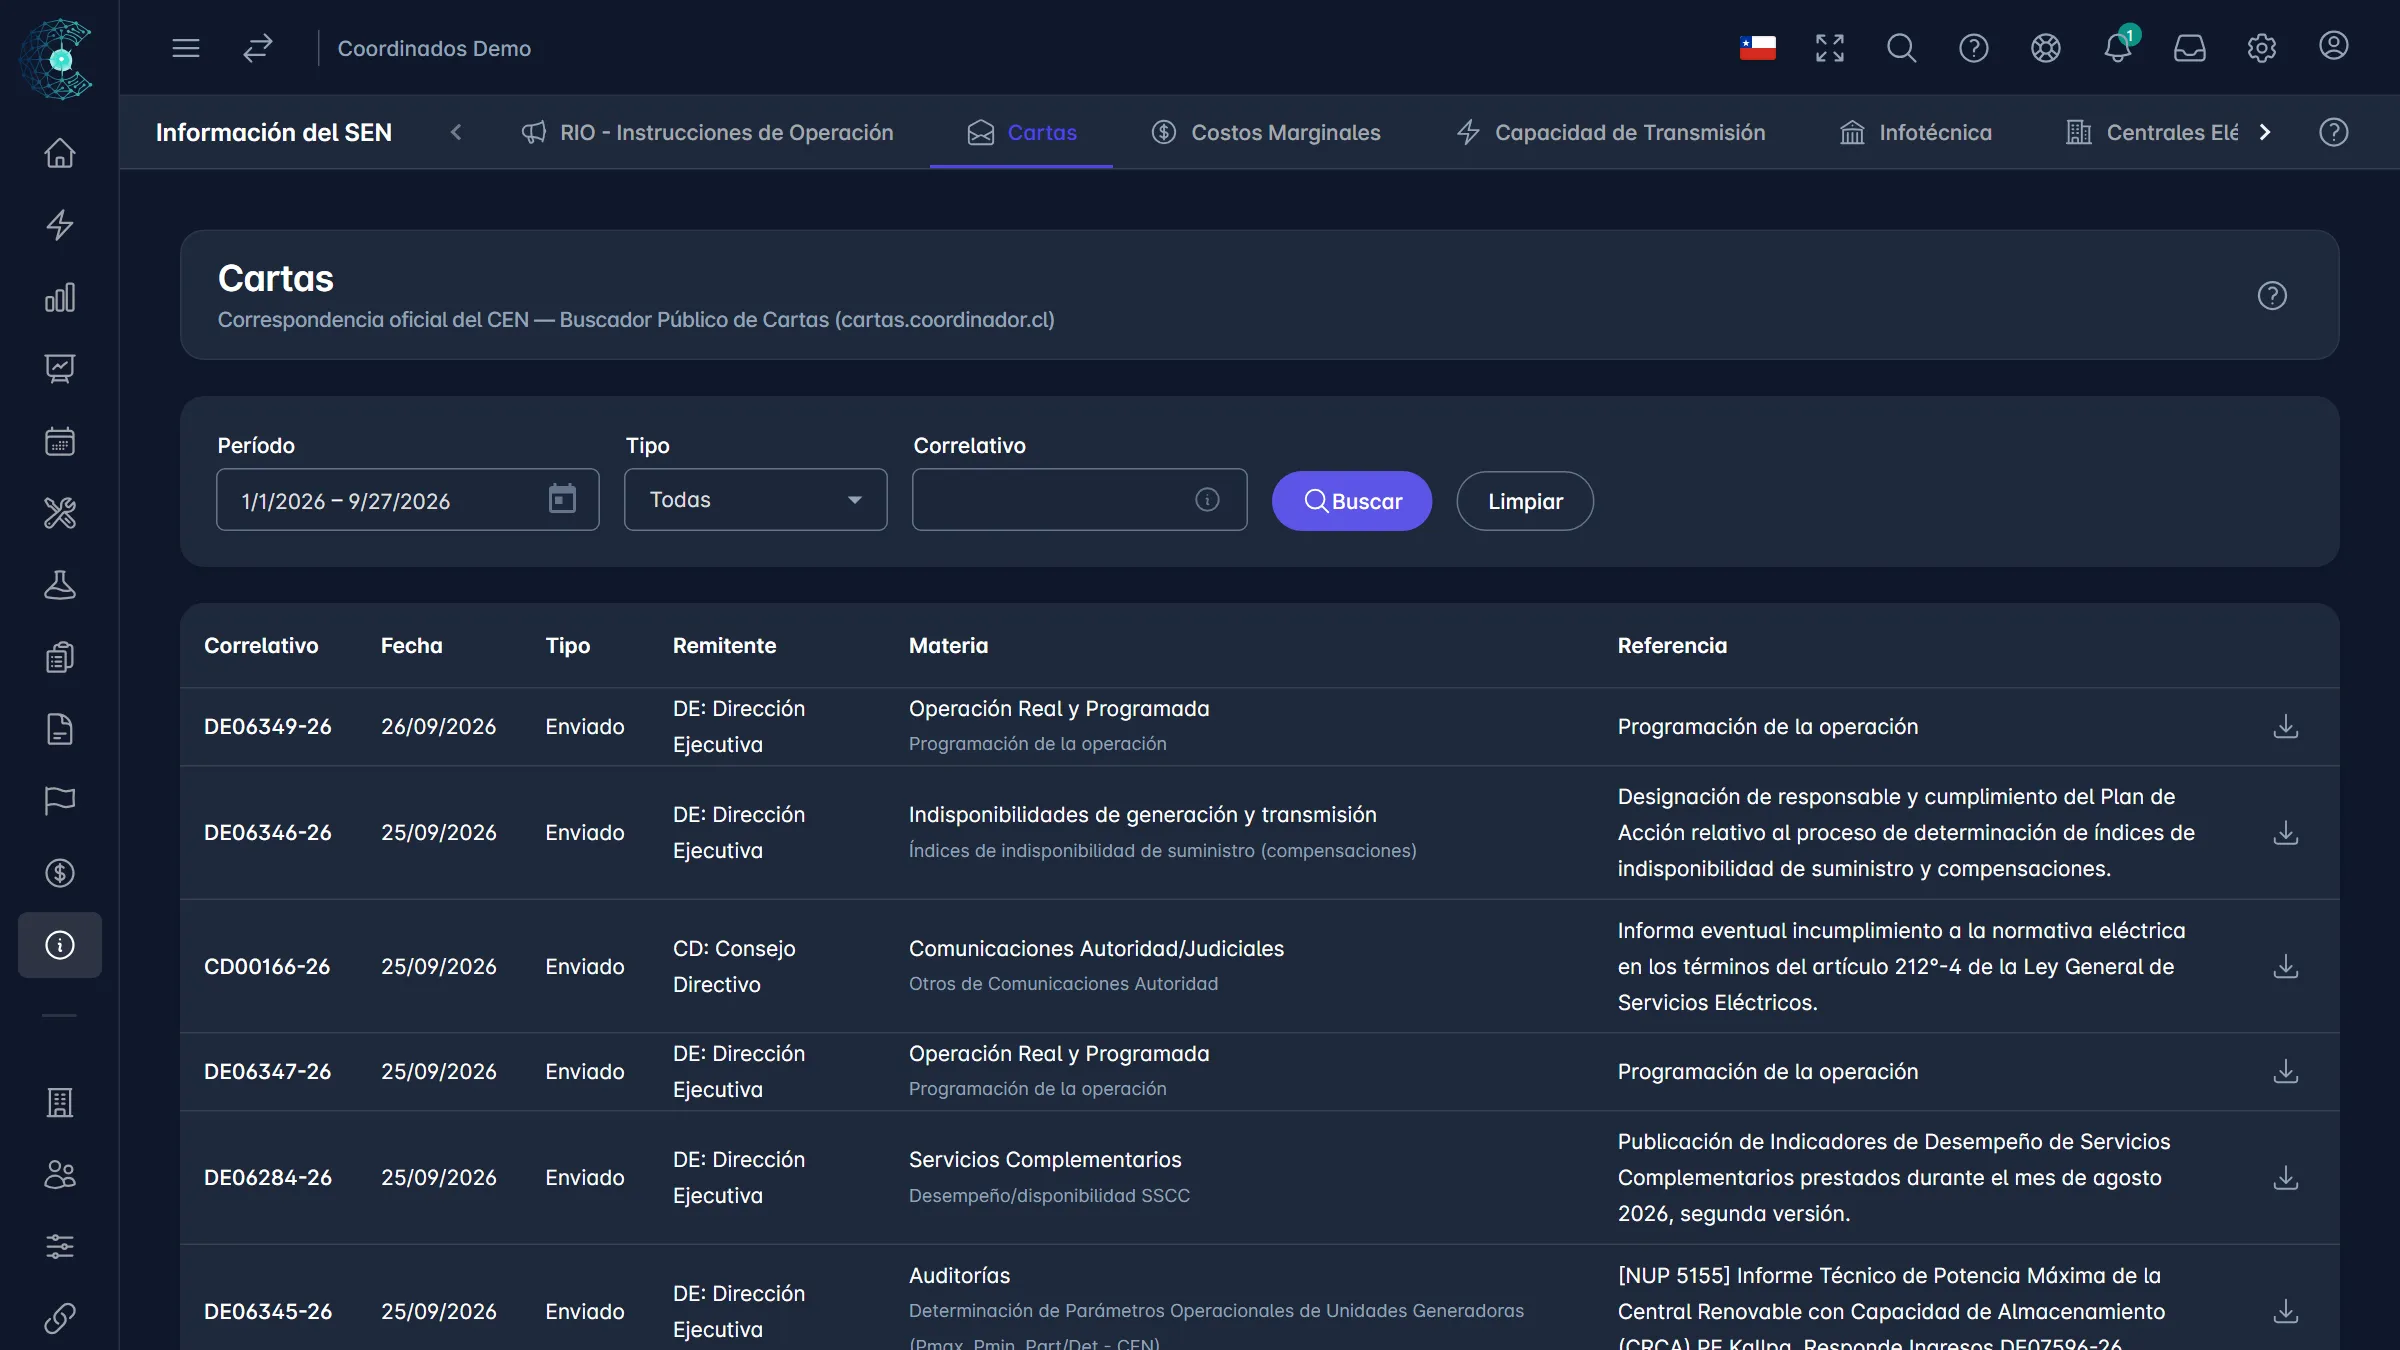Open notifications bell icon

pyautogui.click(x=2117, y=48)
